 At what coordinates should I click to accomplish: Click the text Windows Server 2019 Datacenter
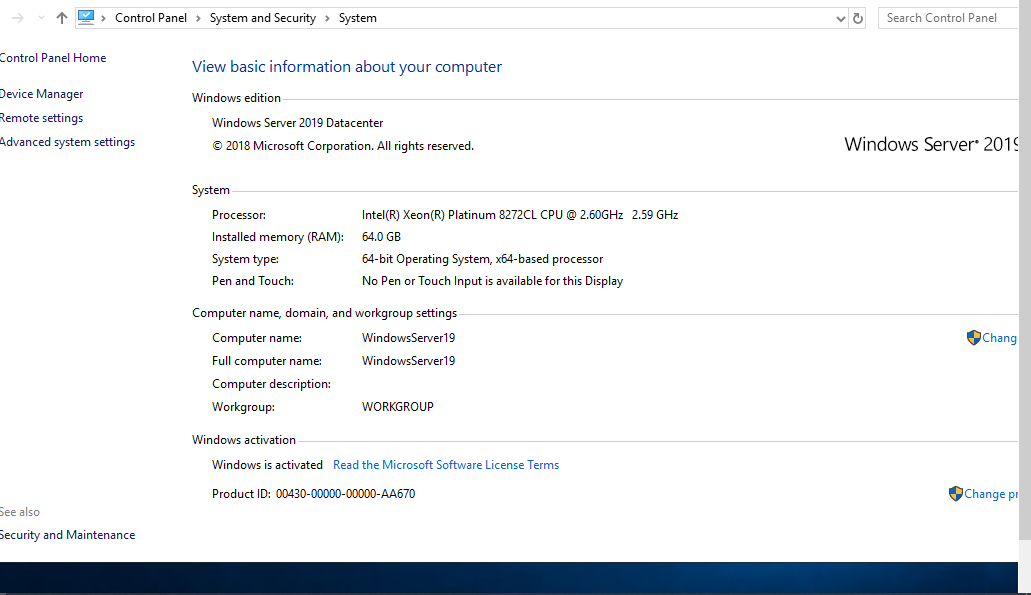pyautogui.click(x=297, y=123)
